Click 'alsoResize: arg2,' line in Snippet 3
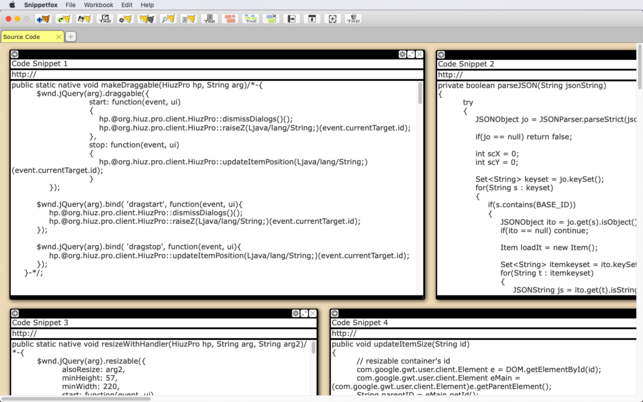The height and width of the screenshot is (402, 643). (x=93, y=369)
